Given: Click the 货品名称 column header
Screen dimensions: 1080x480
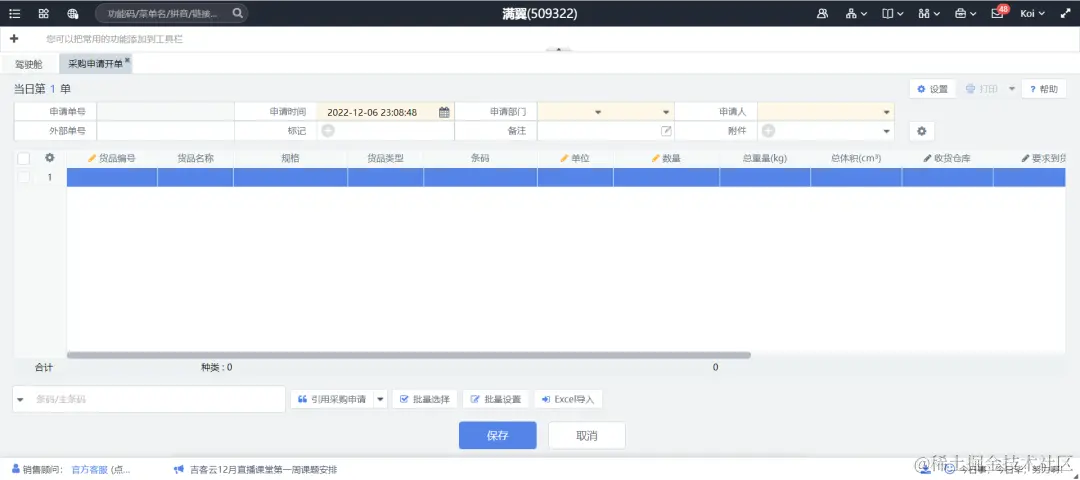Looking at the screenshot, I should point(196,158).
